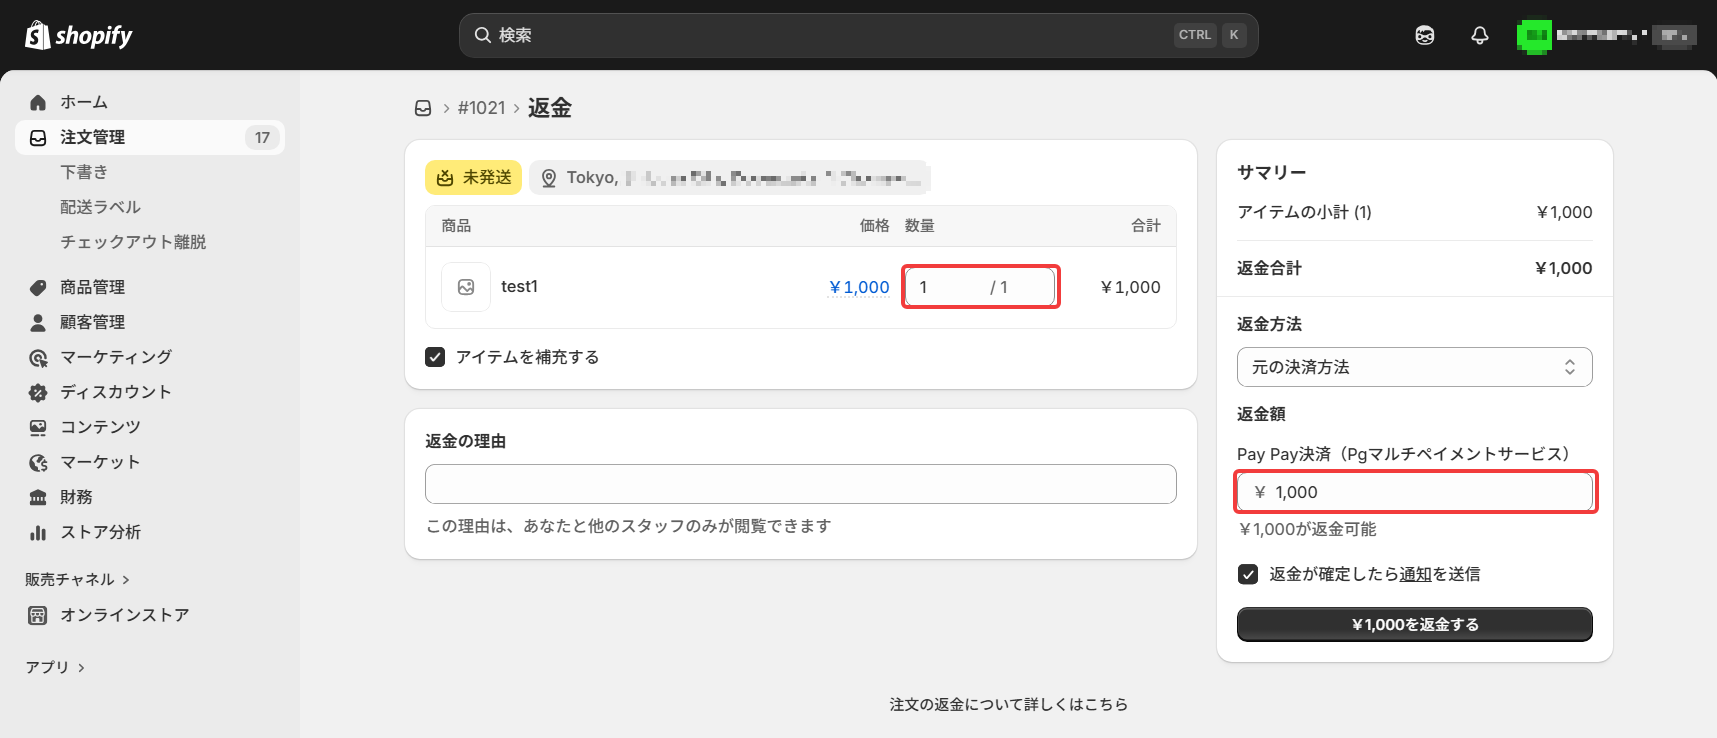Click the test1 product thumbnail

click(x=466, y=287)
